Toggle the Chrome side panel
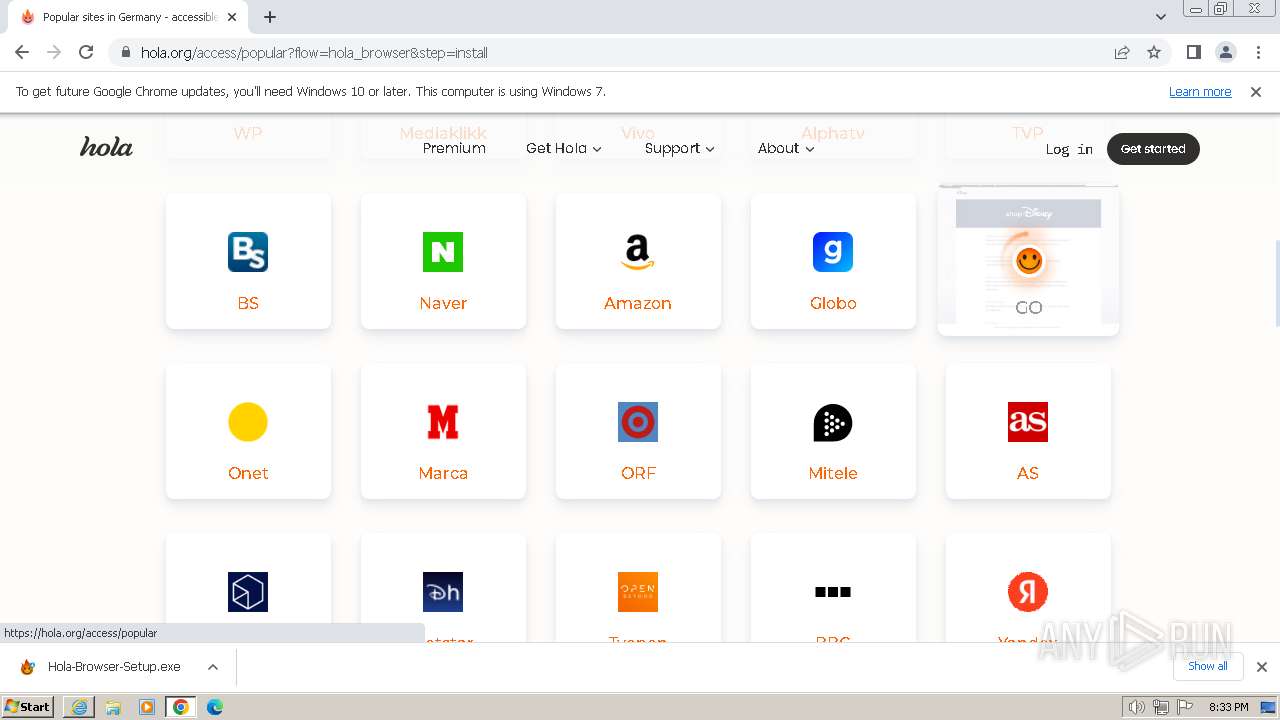 [1194, 52]
